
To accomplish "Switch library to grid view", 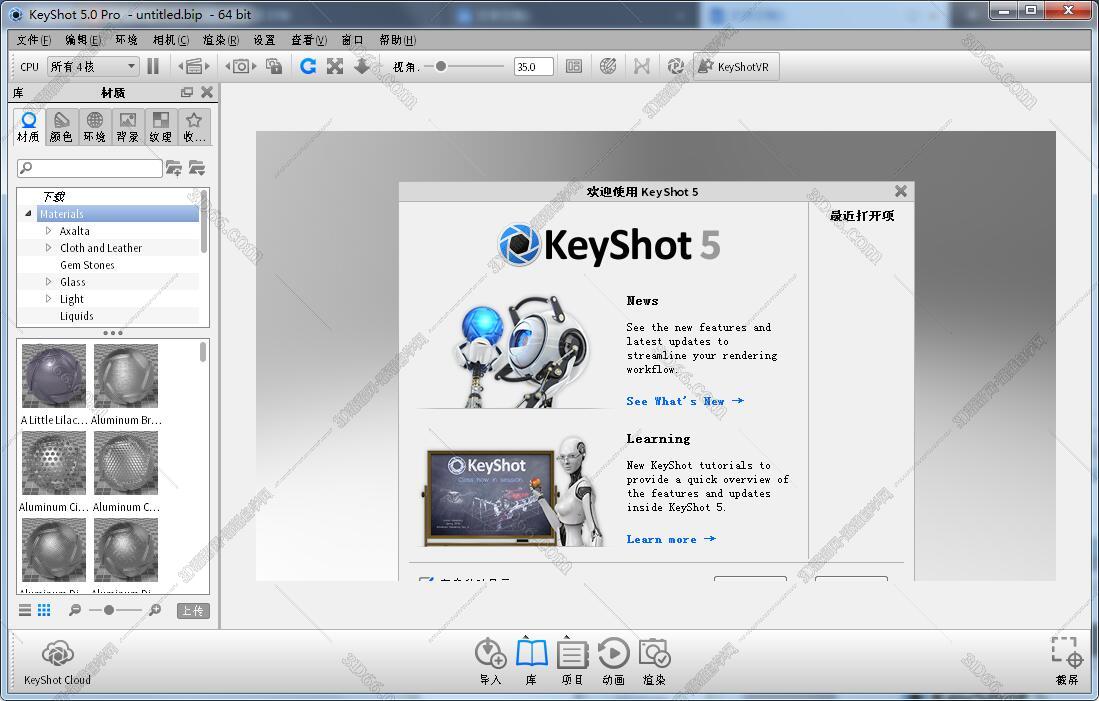I will pos(44,611).
